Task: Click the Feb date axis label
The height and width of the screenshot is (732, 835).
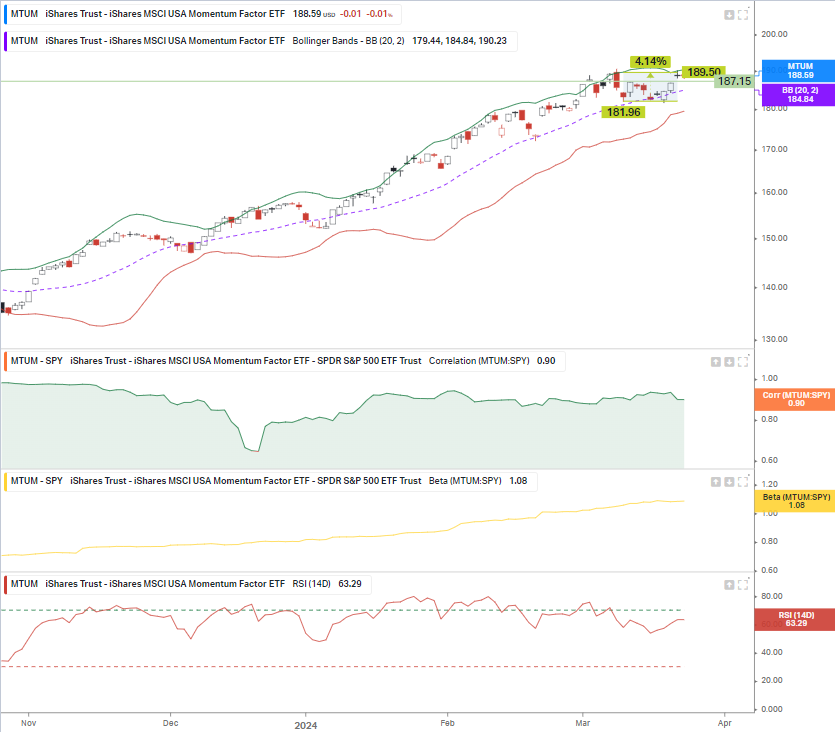Action: [447, 723]
